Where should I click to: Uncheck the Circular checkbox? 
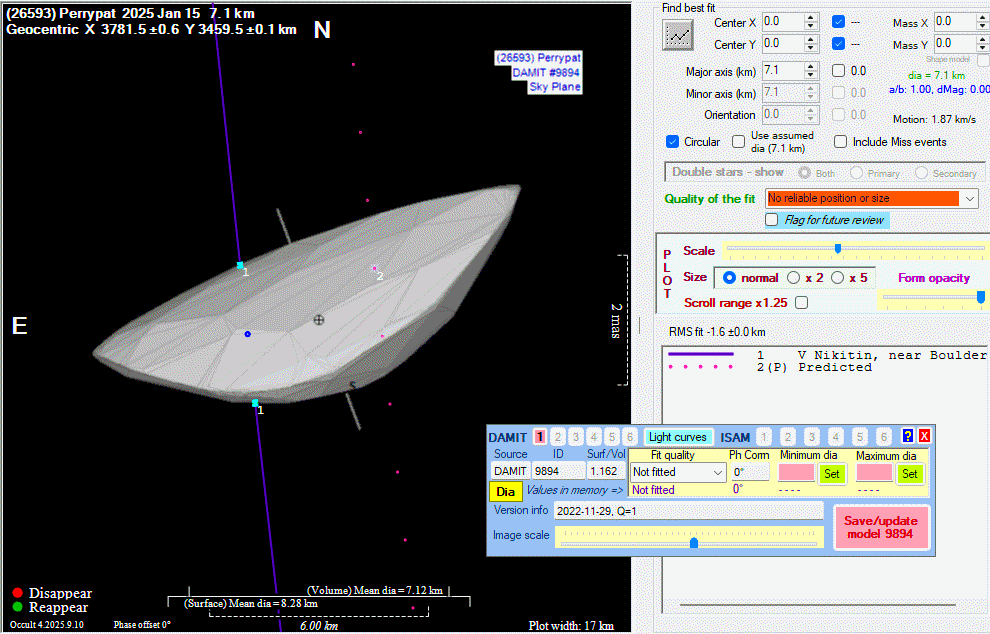[x=673, y=142]
